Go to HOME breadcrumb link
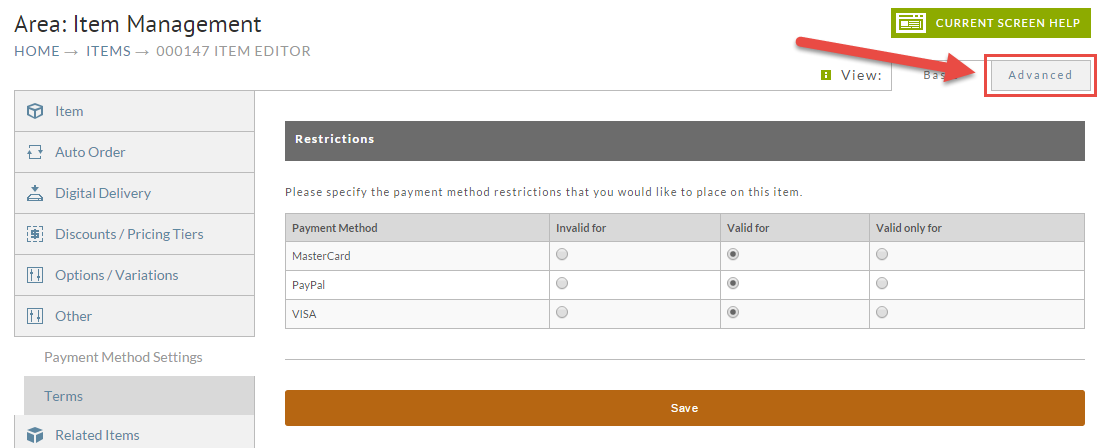1105x448 pixels. coord(37,51)
